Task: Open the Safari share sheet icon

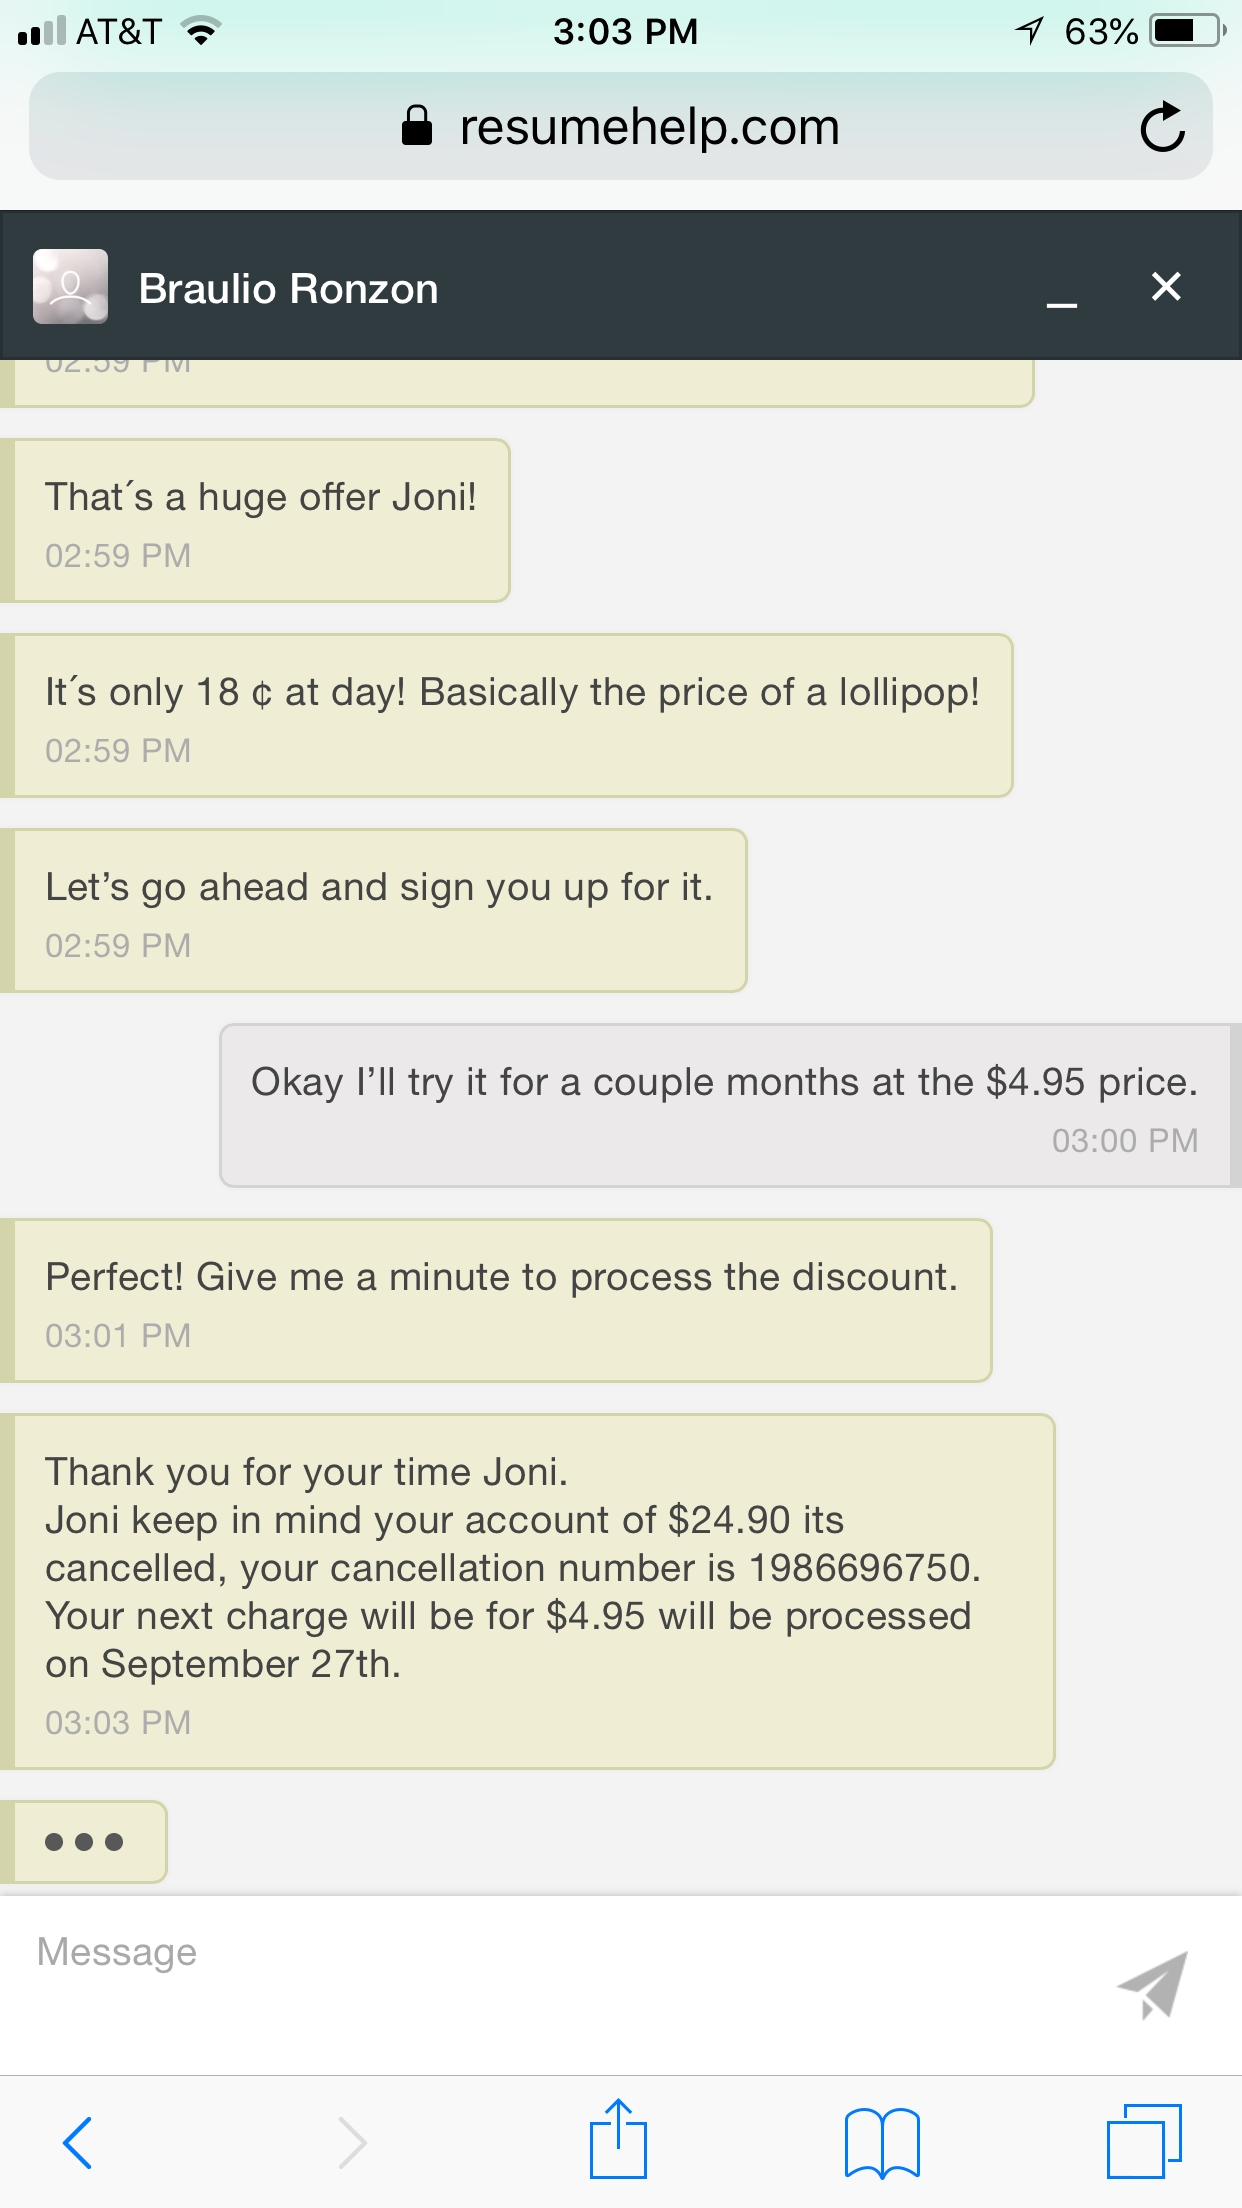Action: point(618,2140)
